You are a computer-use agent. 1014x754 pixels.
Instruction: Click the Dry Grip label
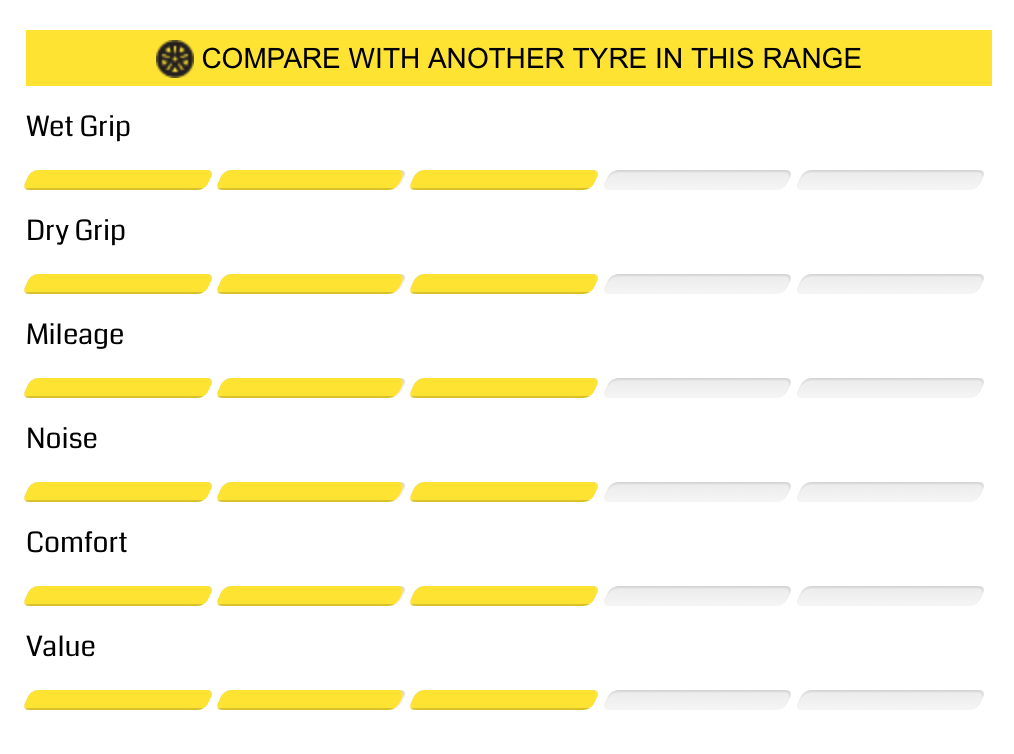point(76,231)
